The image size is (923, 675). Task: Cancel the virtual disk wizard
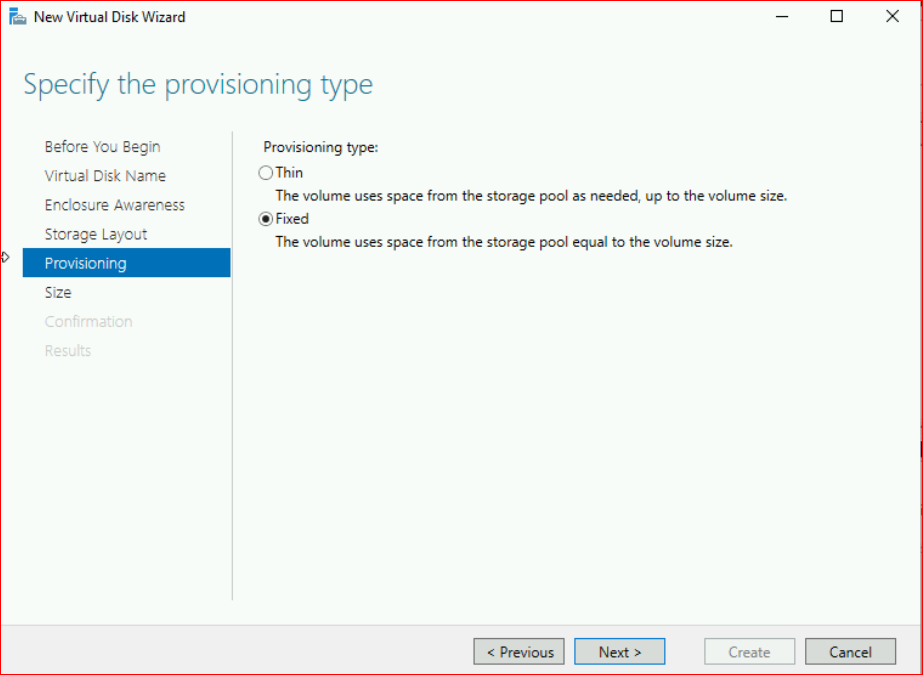point(850,652)
